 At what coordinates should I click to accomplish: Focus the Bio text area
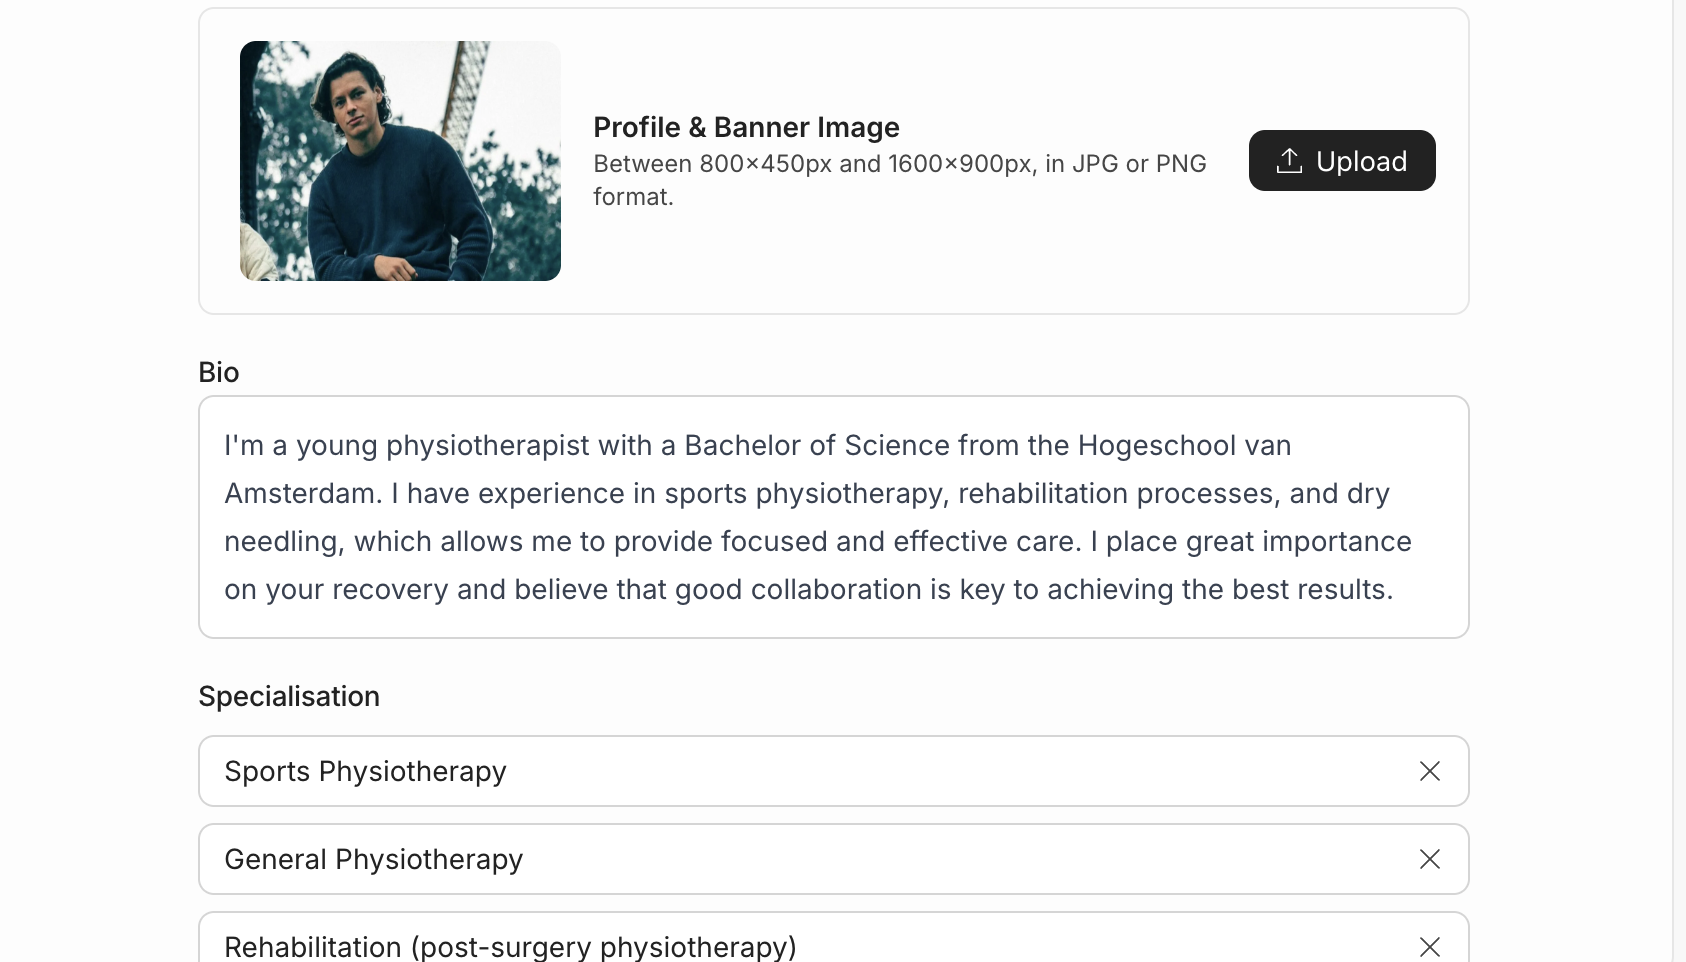[x=834, y=517]
